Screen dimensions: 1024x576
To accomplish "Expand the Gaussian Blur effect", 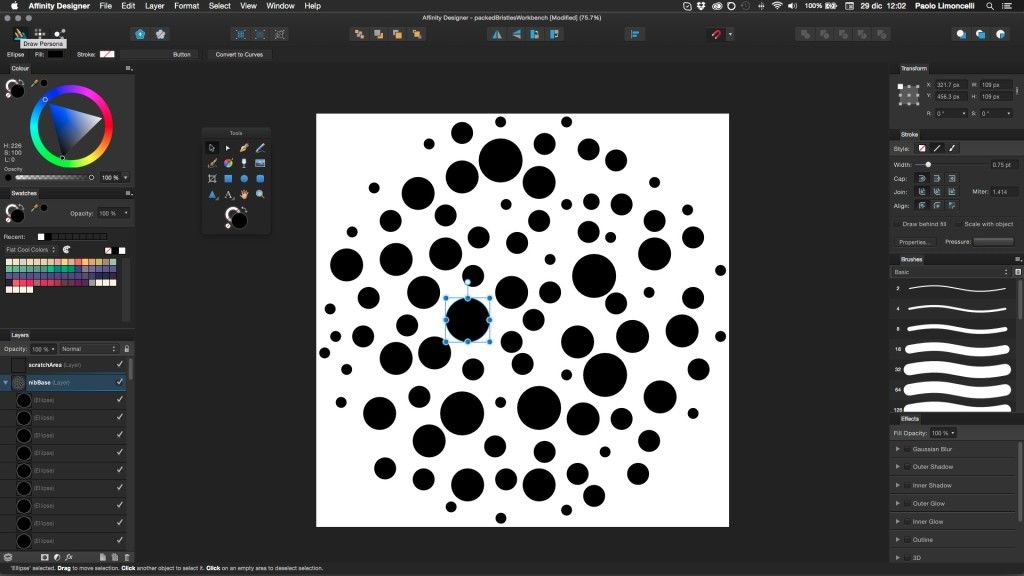I will [897, 449].
